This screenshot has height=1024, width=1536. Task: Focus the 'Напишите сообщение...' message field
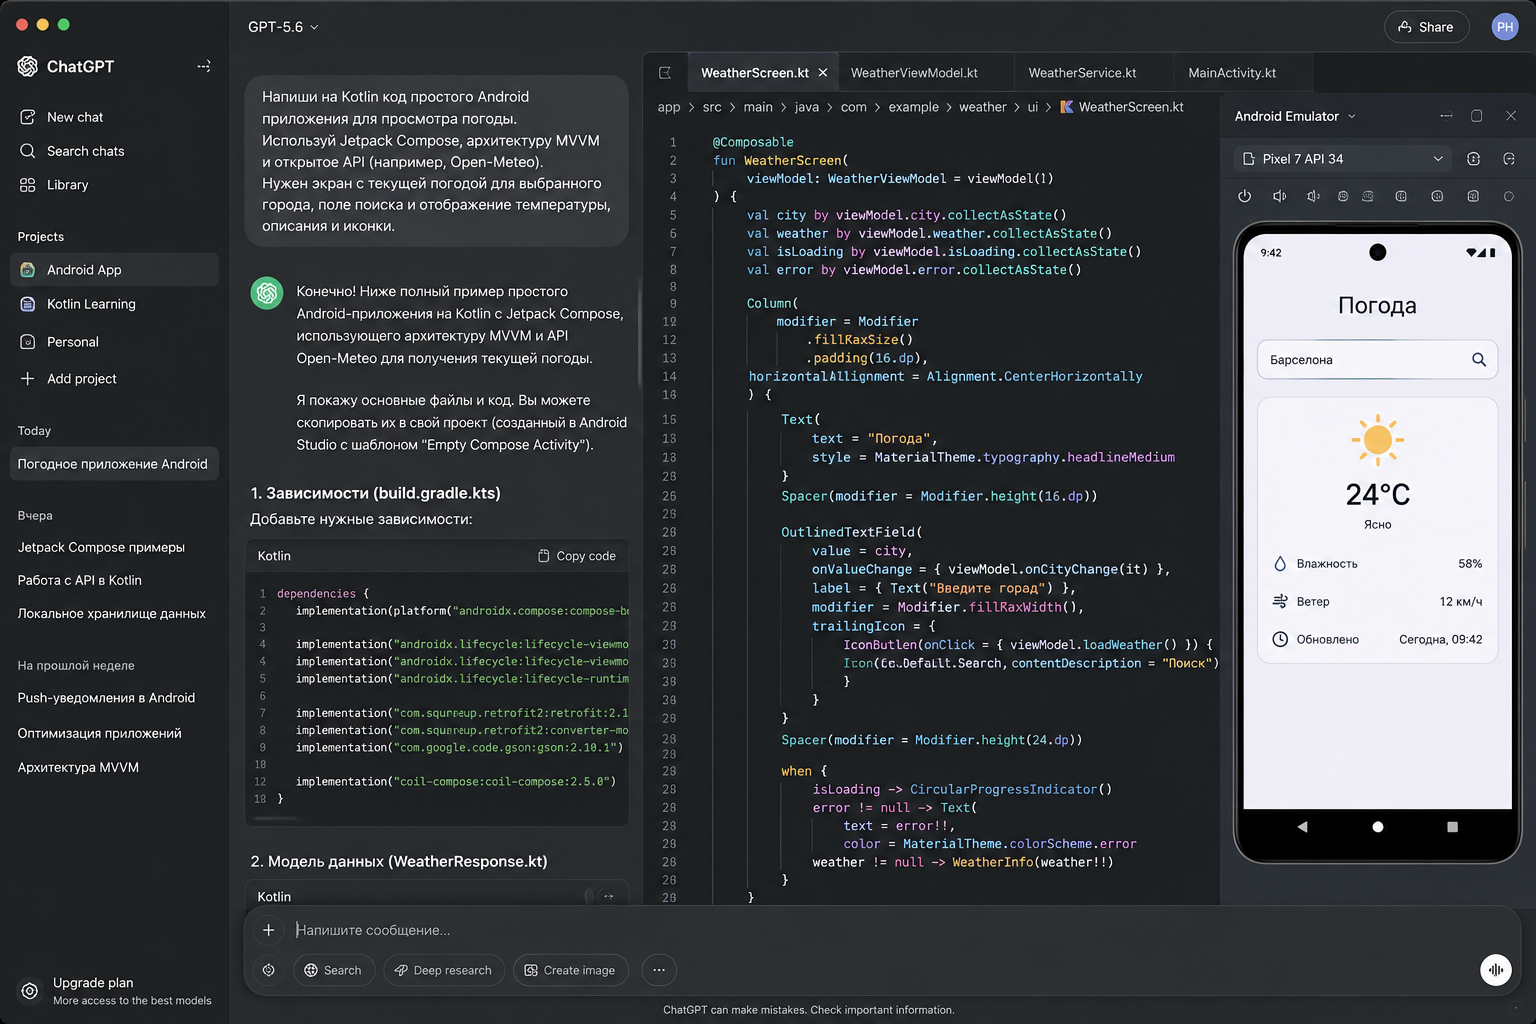click(880, 930)
